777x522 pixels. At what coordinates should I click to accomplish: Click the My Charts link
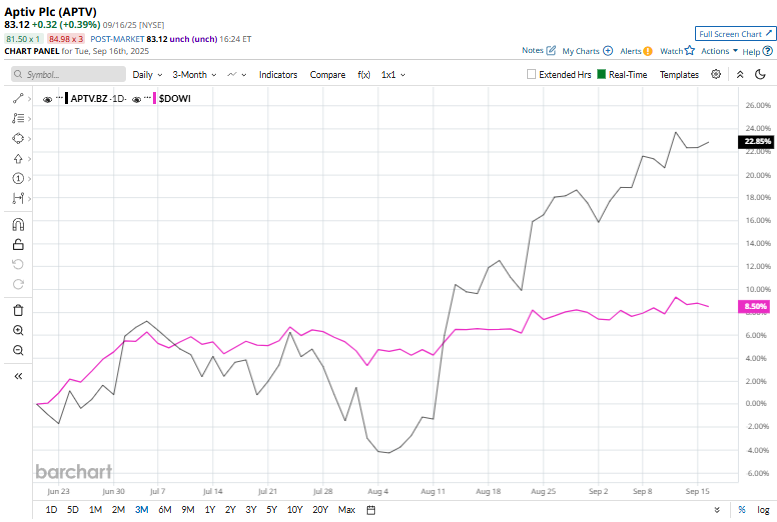pos(581,51)
